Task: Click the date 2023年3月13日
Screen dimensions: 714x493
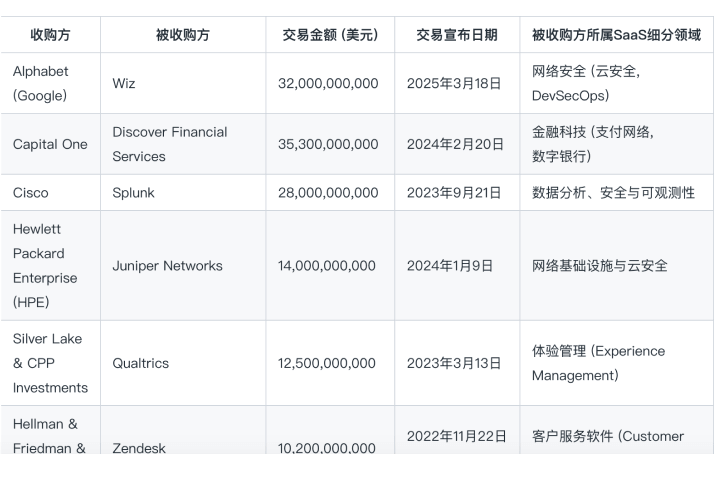Action: tap(454, 363)
